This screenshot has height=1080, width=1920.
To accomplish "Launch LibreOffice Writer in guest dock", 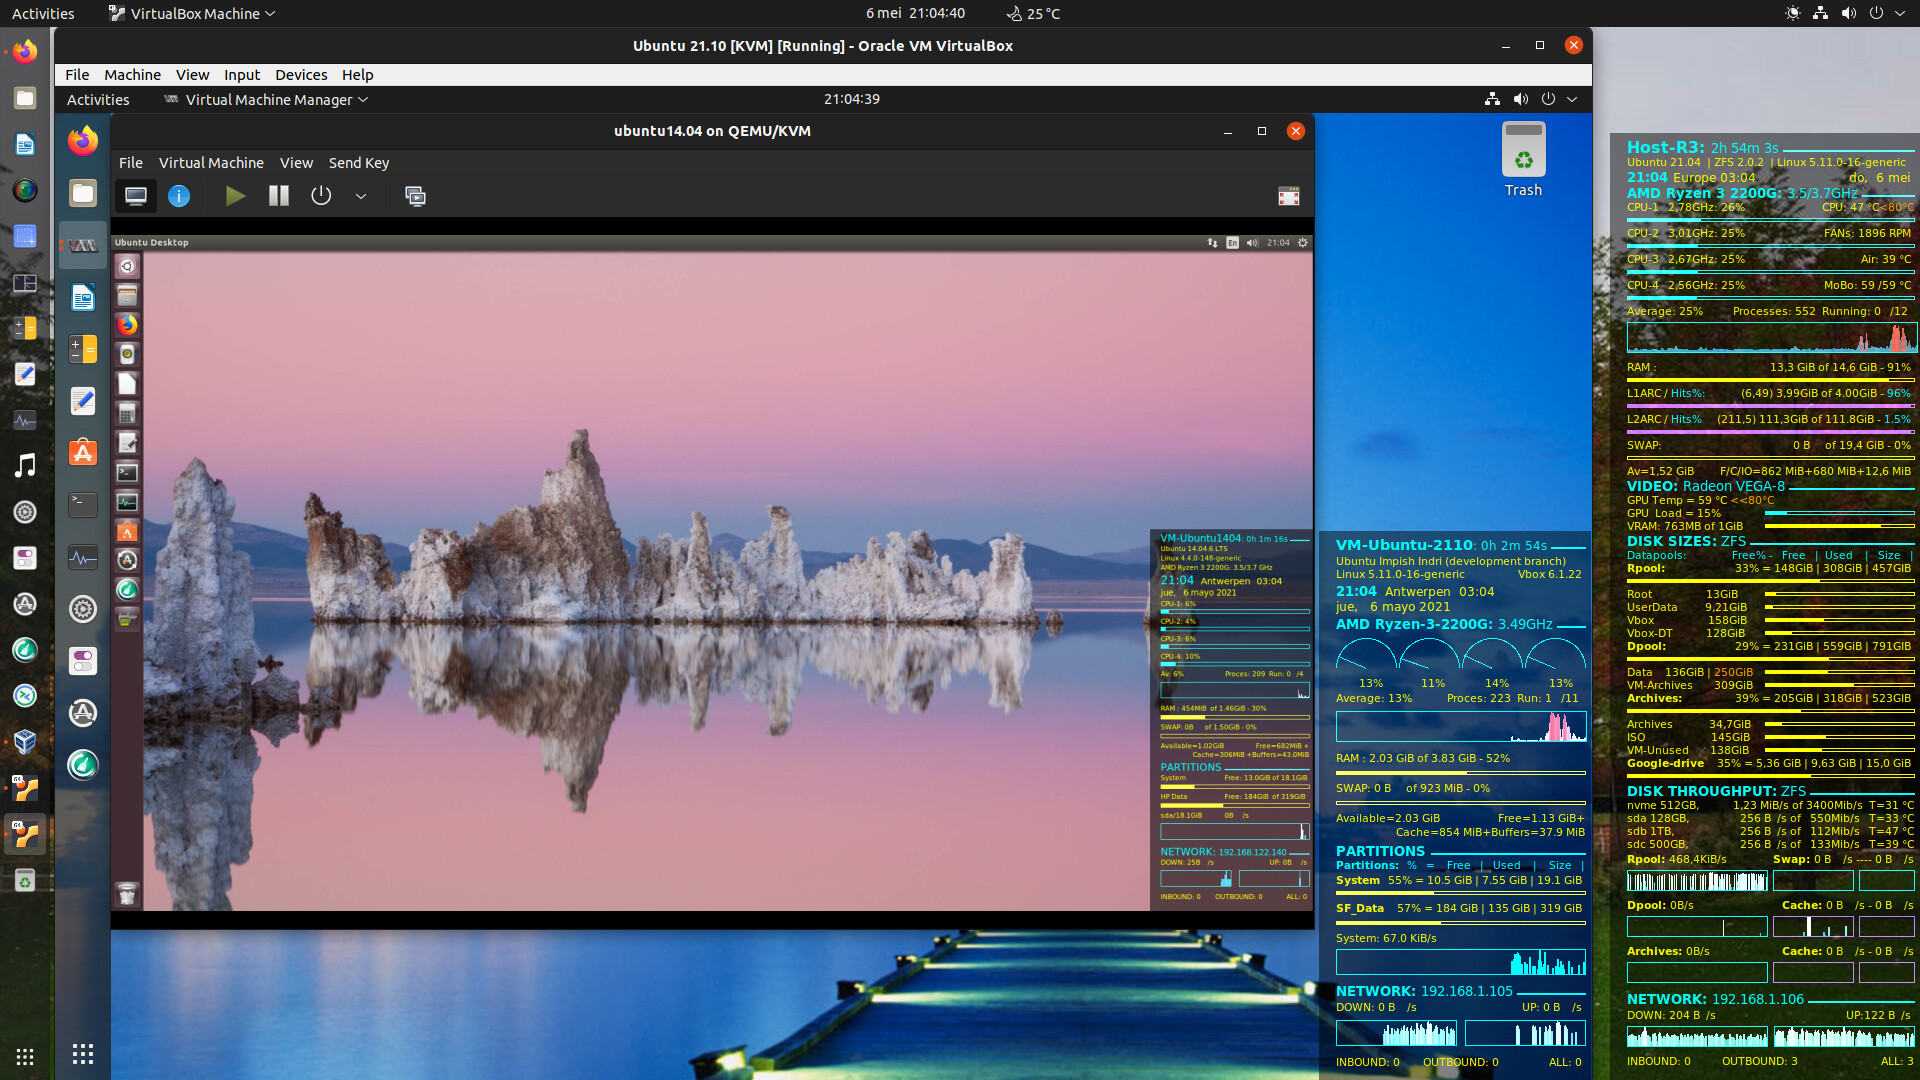I will 83,297.
